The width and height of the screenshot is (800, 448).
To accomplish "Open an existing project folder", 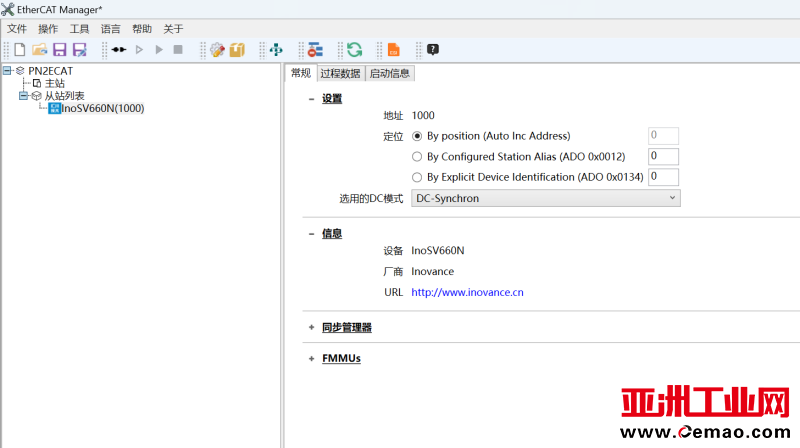I will click(x=39, y=49).
